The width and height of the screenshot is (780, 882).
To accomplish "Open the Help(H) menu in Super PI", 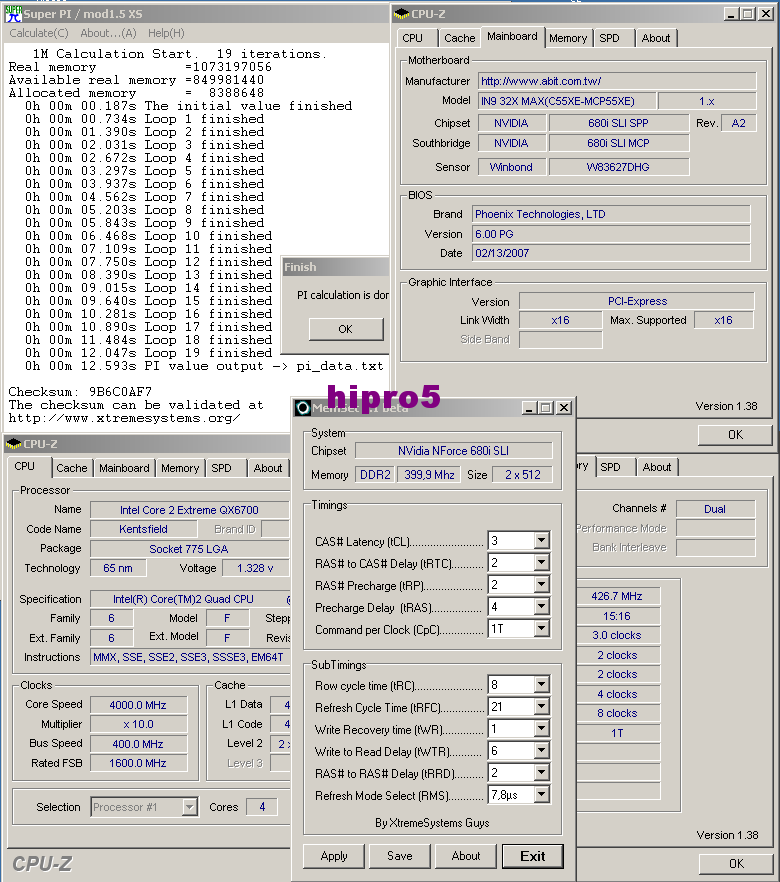I will click(x=166, y=33).
